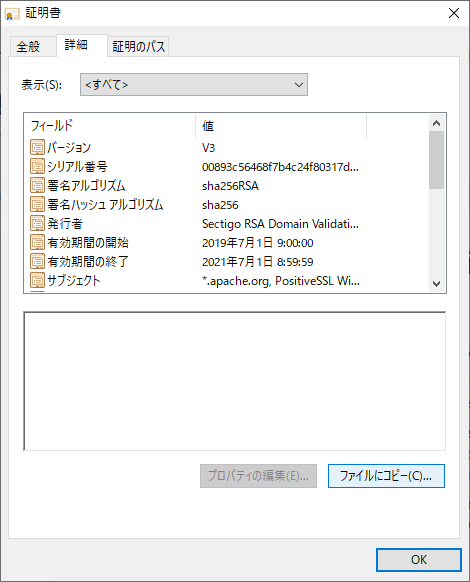The height and width of the screenshot is (582, 470).
Task: Click the Sectigo RSA Domain Validati... value
Action: tap(280, 224)
